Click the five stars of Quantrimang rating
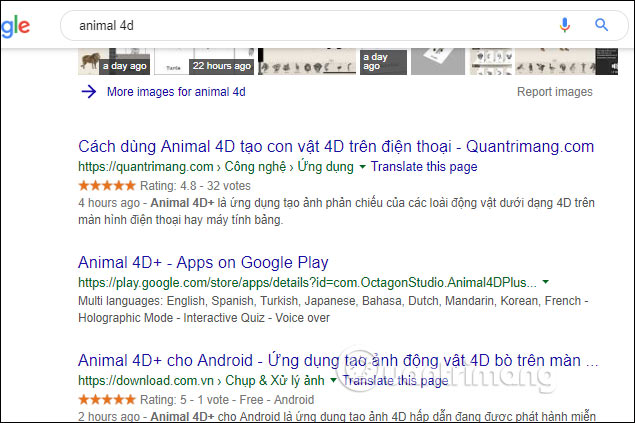This screenshot has height=423, width=635. tap(107, 186)
